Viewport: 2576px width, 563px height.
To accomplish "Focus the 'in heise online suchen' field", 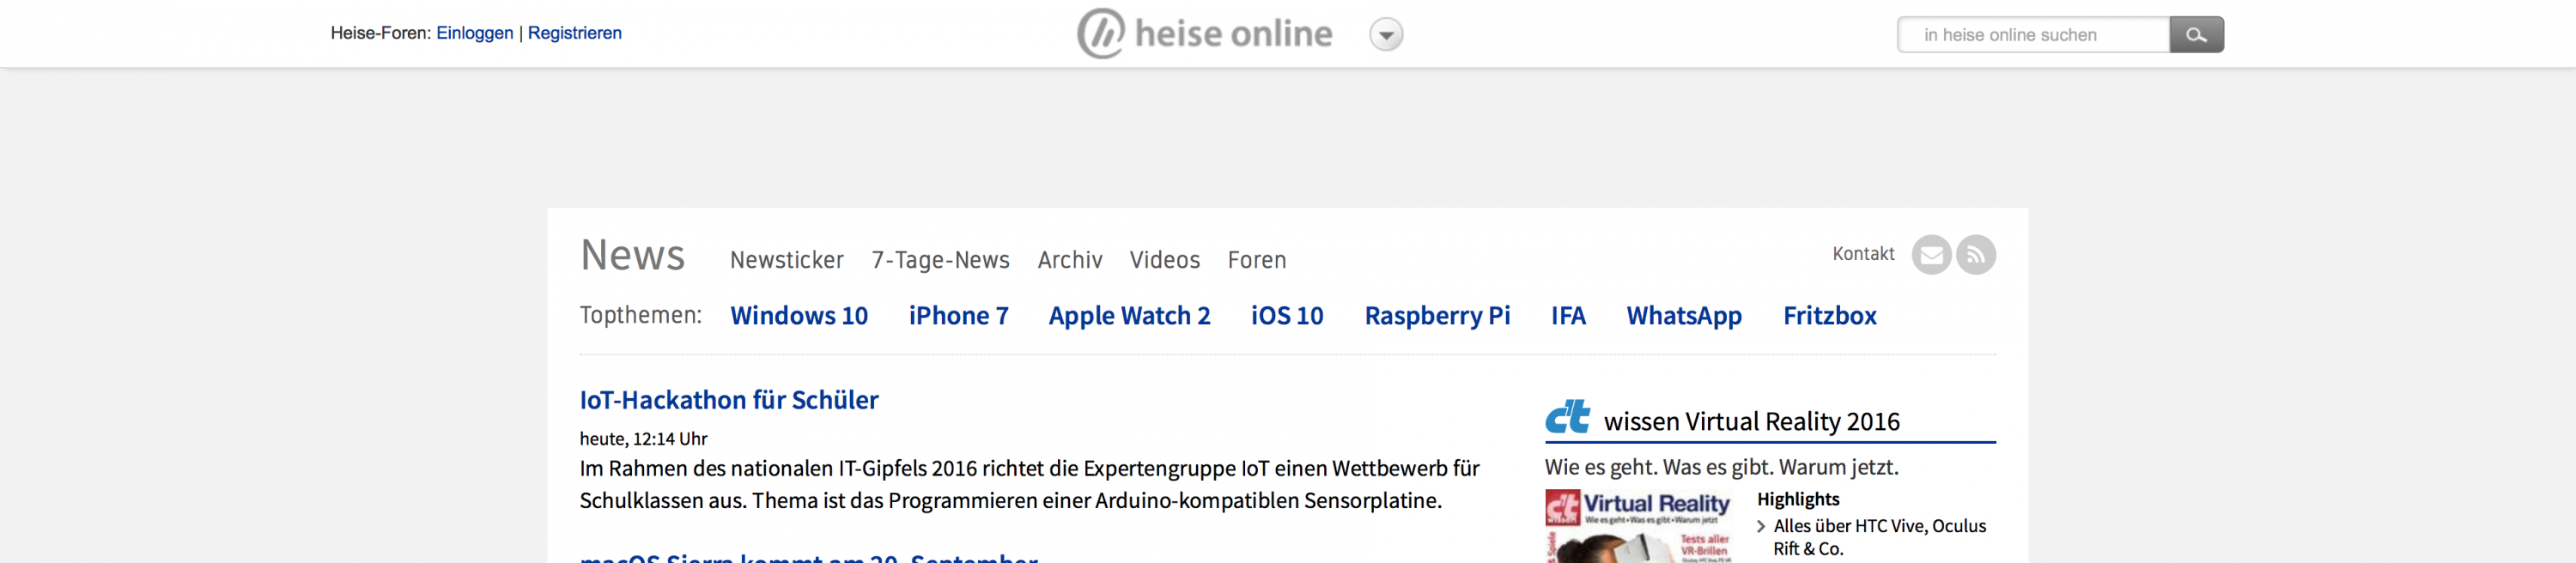I will [2032, 35].
